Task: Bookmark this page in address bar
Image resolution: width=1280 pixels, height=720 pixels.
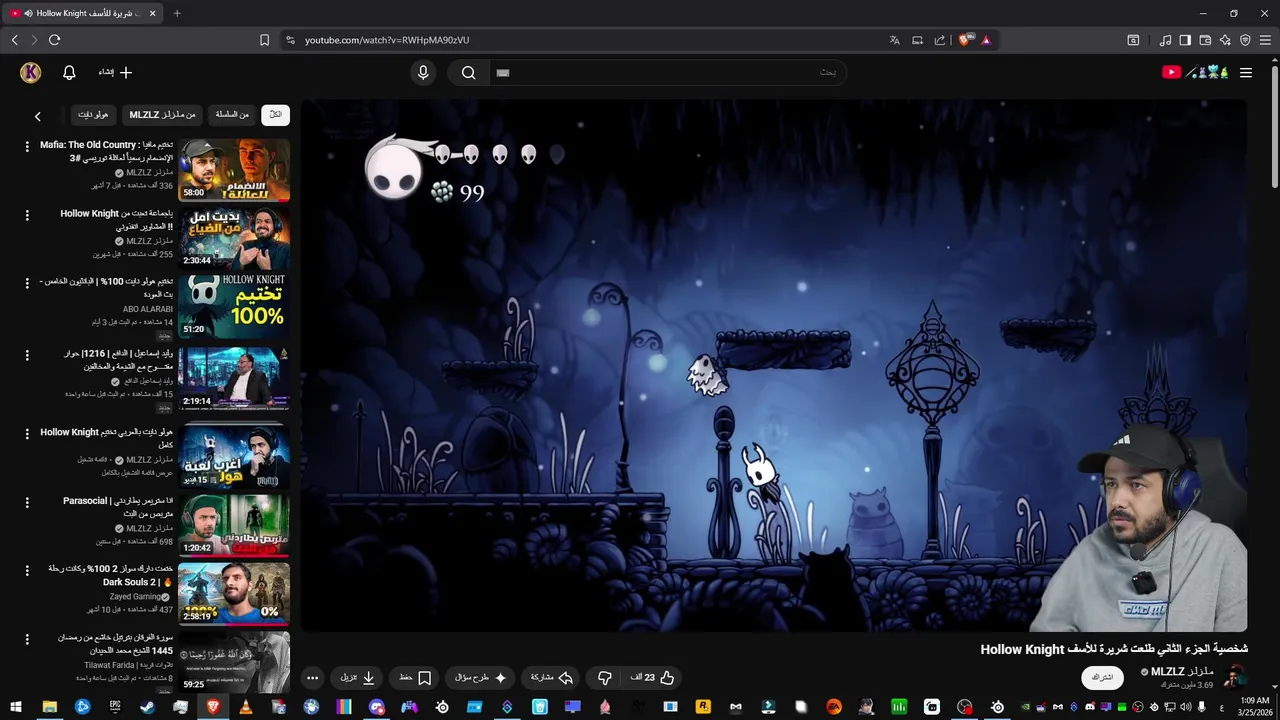Action: pos(264,40)
